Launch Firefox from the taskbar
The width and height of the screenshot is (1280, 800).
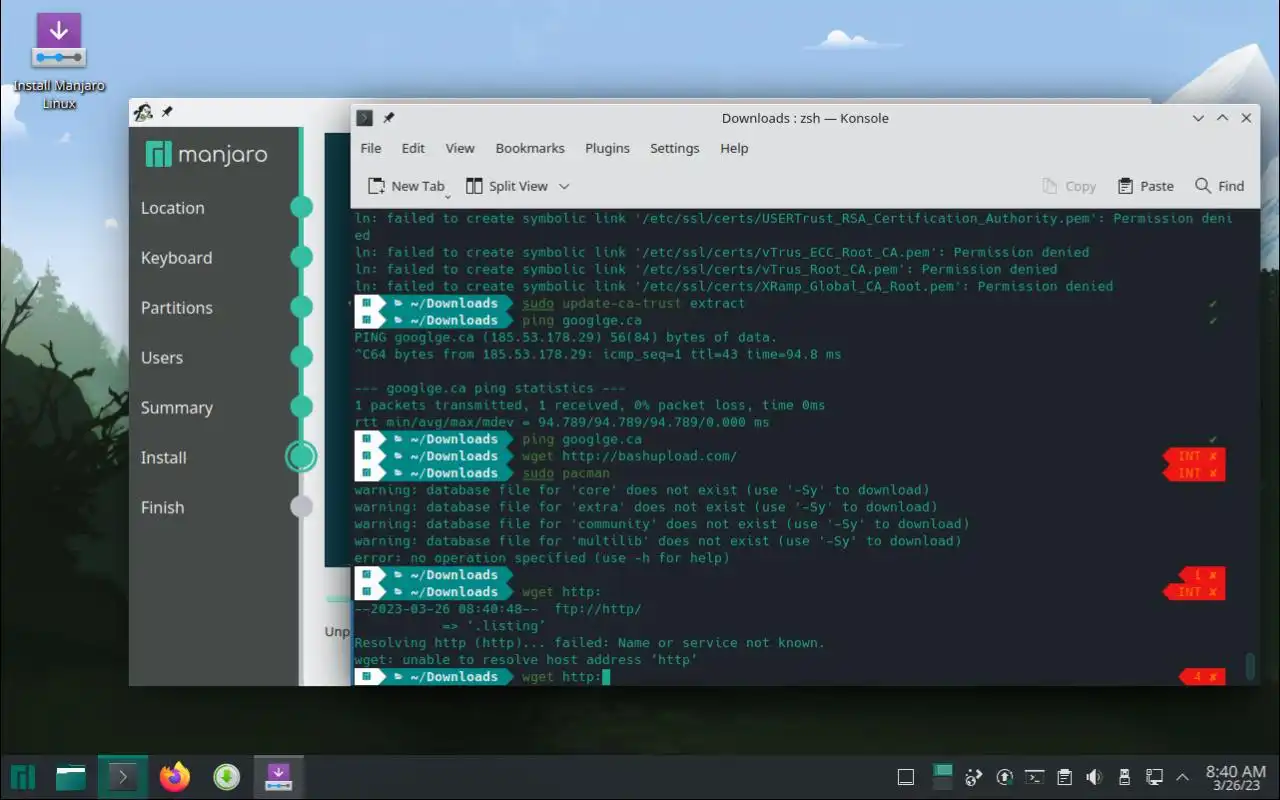pos(175,777)
